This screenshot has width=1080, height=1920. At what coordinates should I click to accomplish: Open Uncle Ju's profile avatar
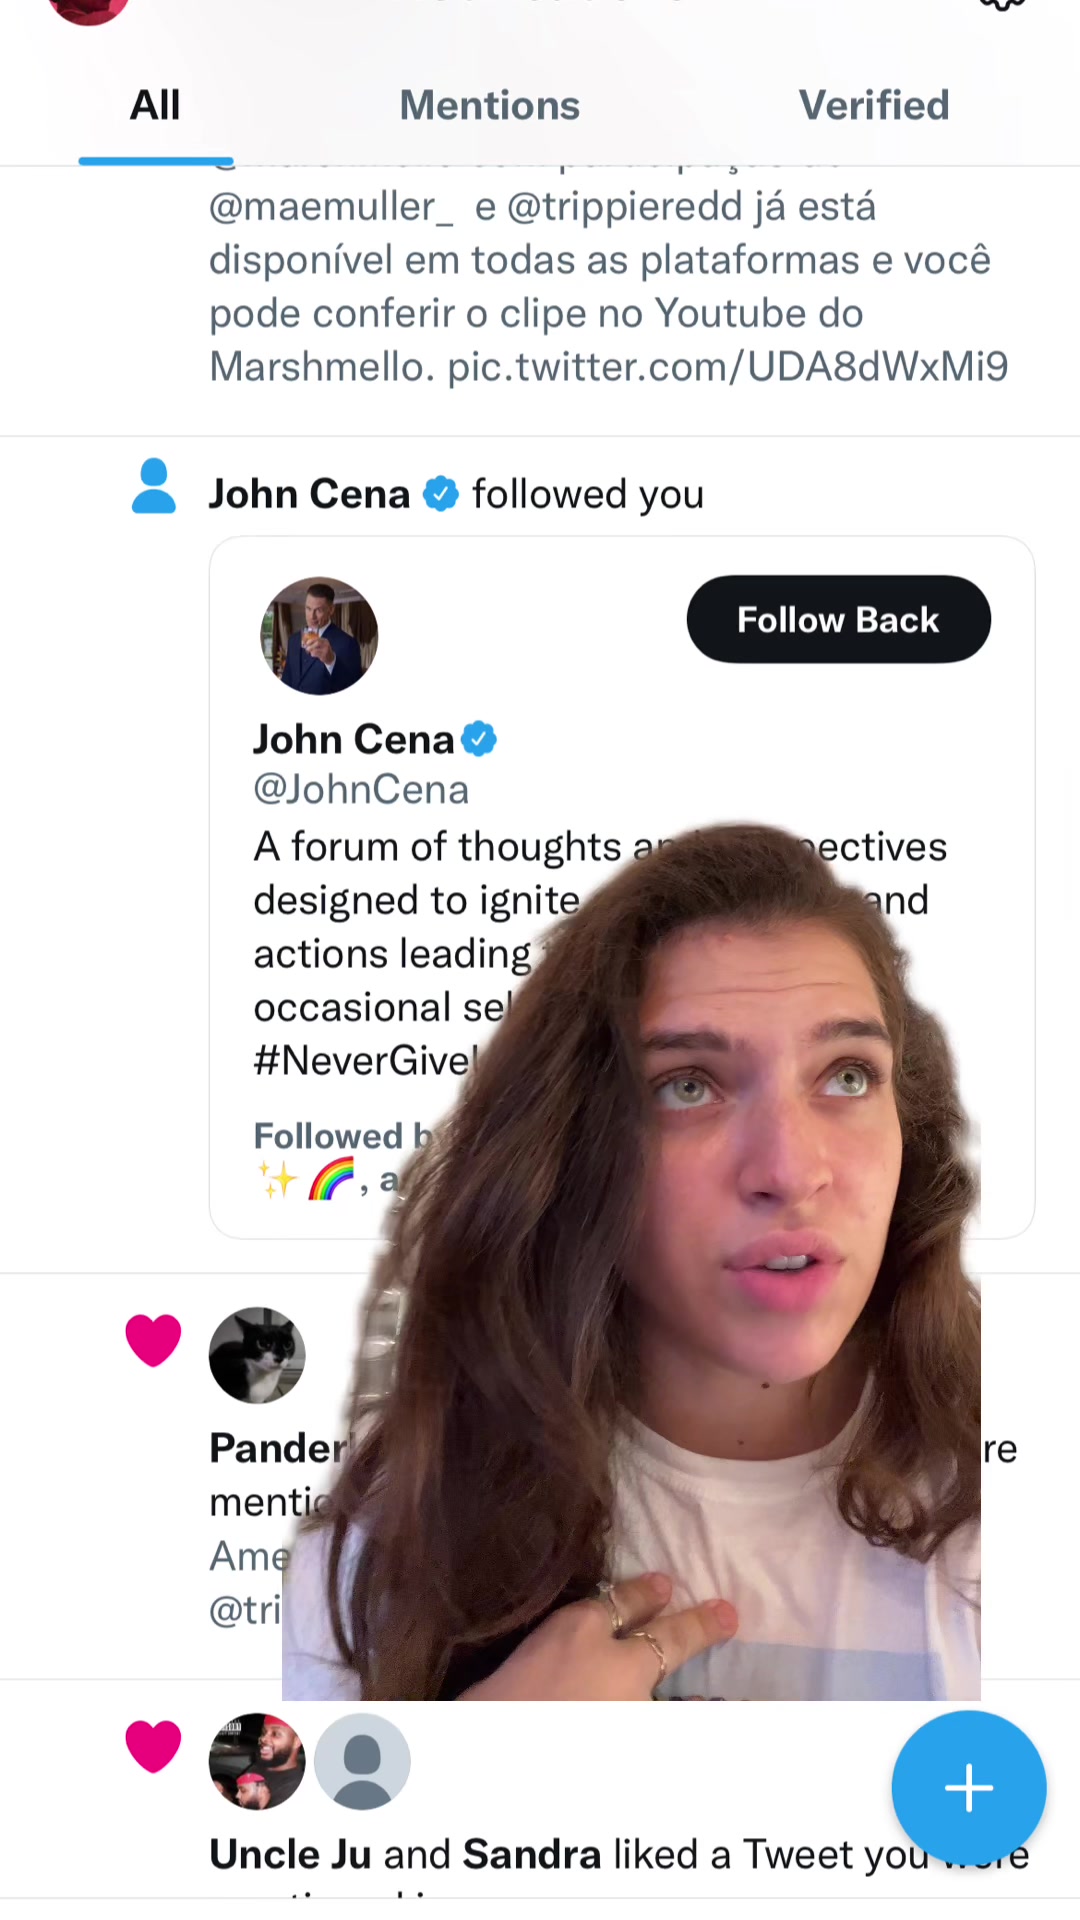257,1762
